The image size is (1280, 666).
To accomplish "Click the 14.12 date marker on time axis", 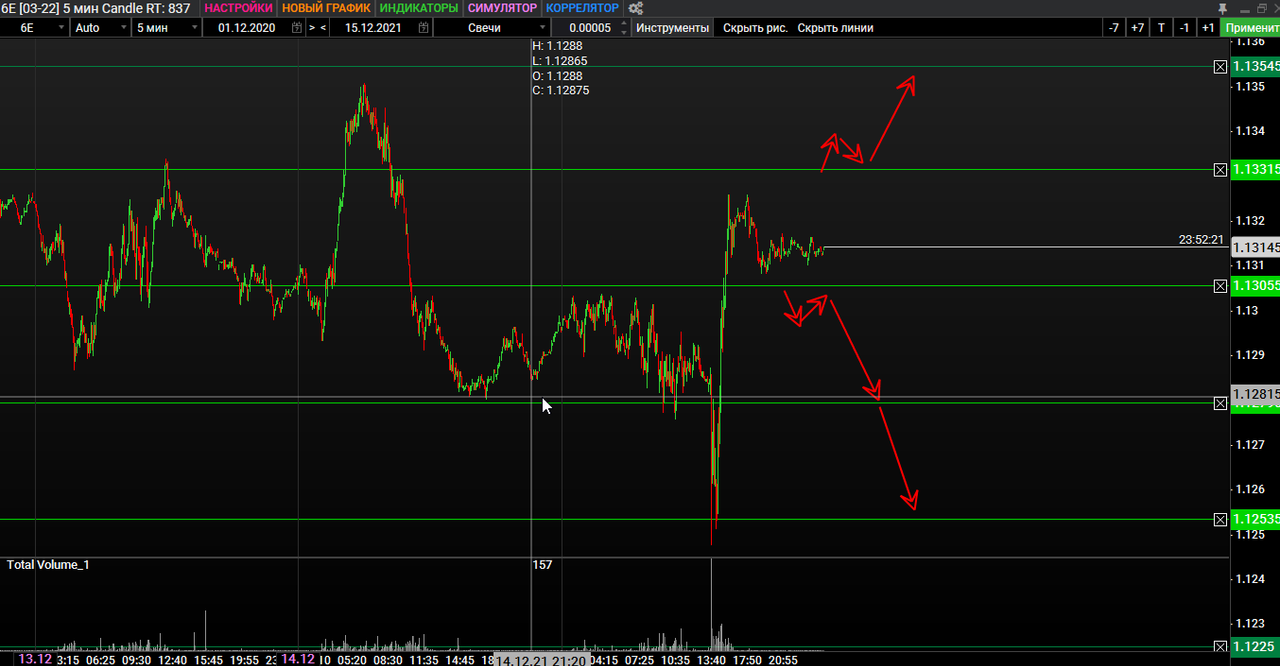I will pos(298,659).
